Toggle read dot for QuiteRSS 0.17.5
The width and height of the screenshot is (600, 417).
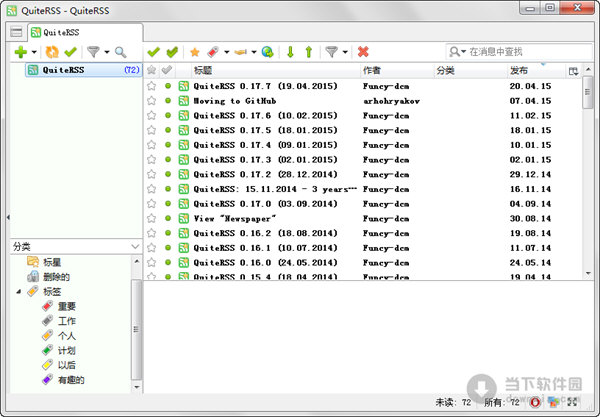click(x=168, y=130)
